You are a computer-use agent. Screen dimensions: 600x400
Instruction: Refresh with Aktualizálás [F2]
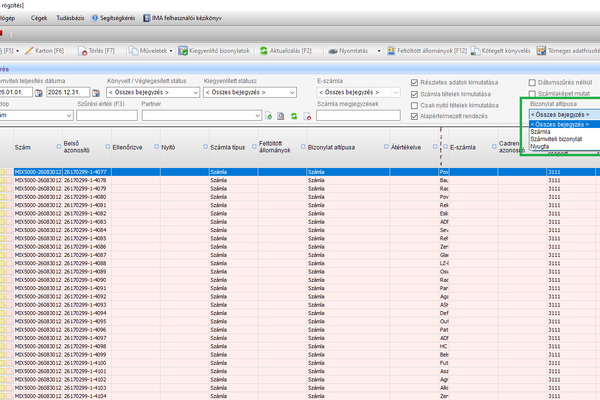pyautogui.click(x=285, y=51)
